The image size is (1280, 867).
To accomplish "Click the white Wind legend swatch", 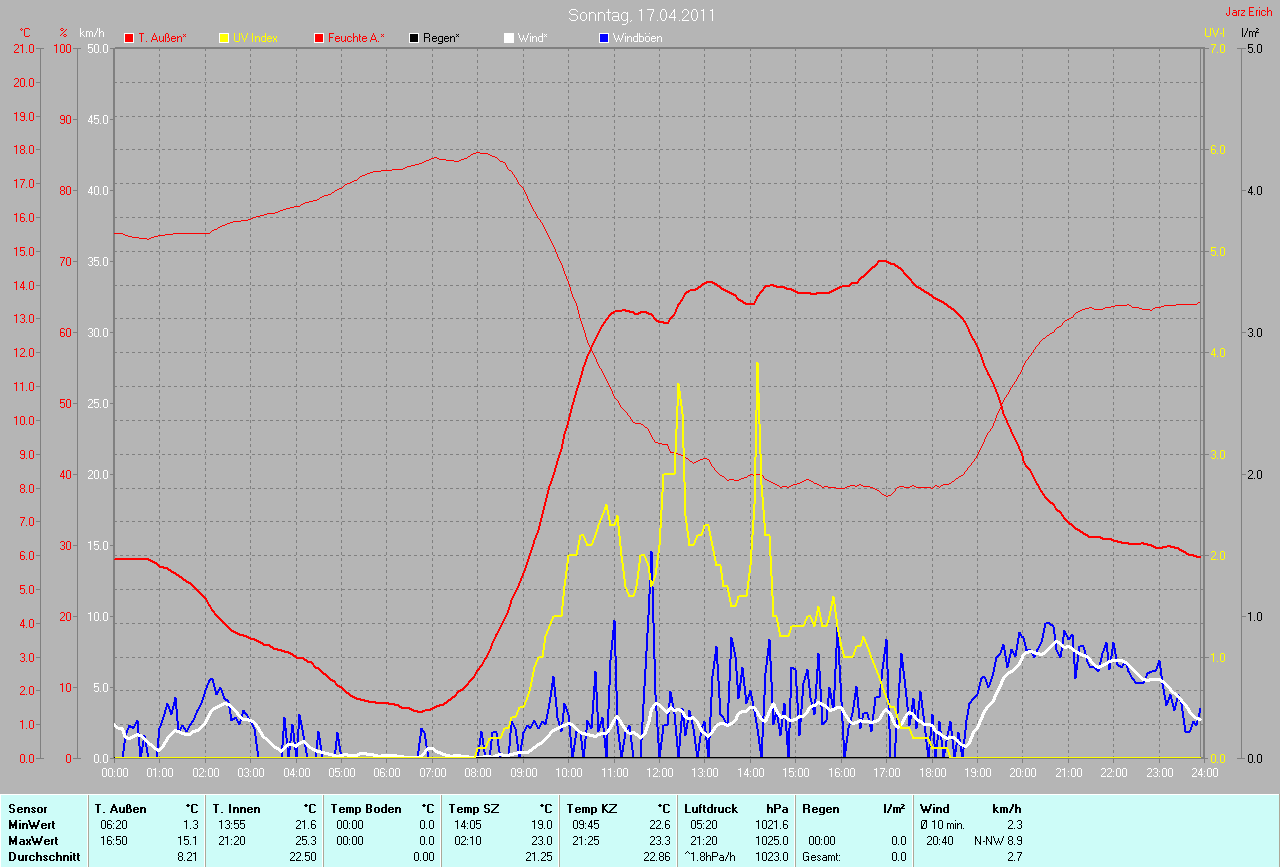I will pos(508,38).
